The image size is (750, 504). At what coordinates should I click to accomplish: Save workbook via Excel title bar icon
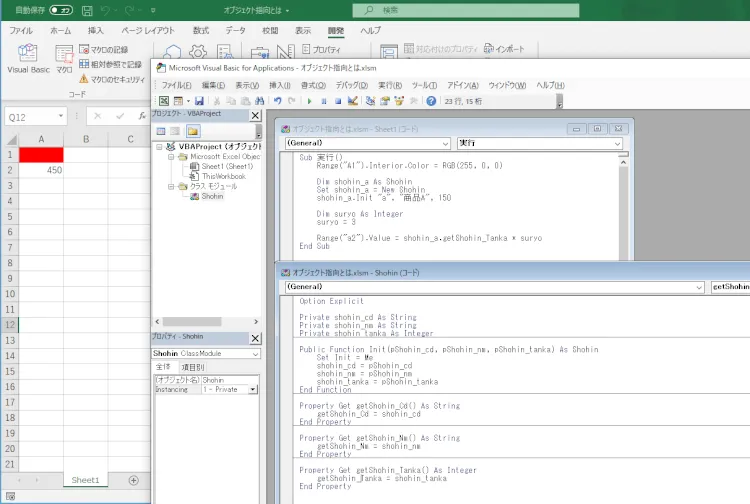(x=87, y=10)
